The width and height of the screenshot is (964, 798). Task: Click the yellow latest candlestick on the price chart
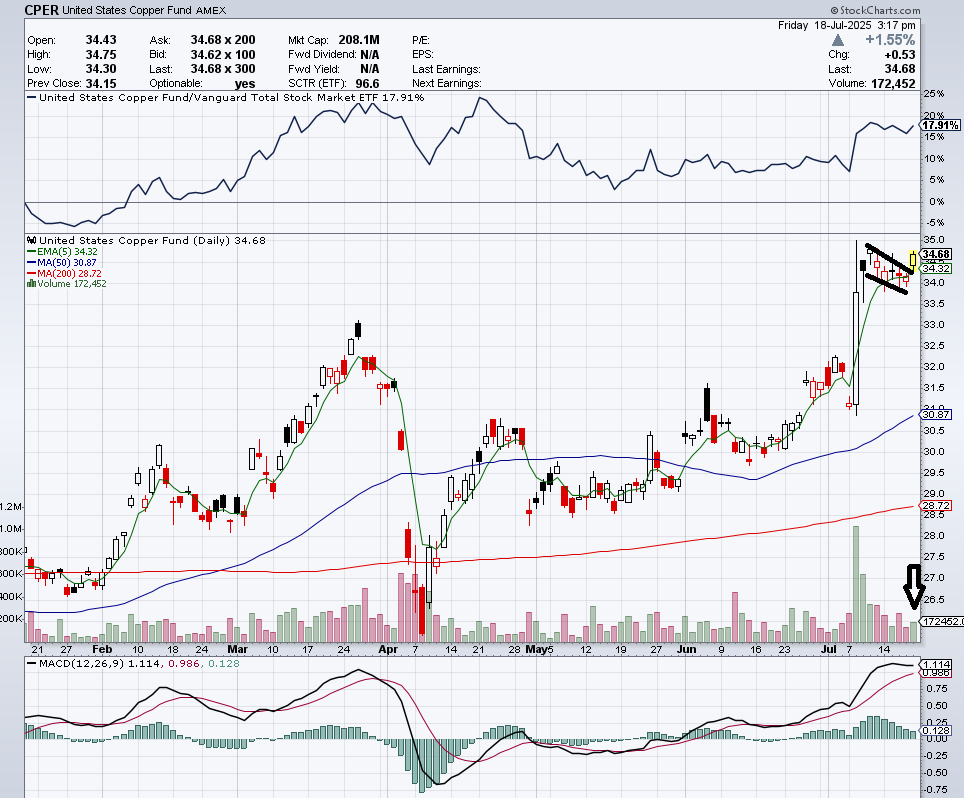click(914, 260)
